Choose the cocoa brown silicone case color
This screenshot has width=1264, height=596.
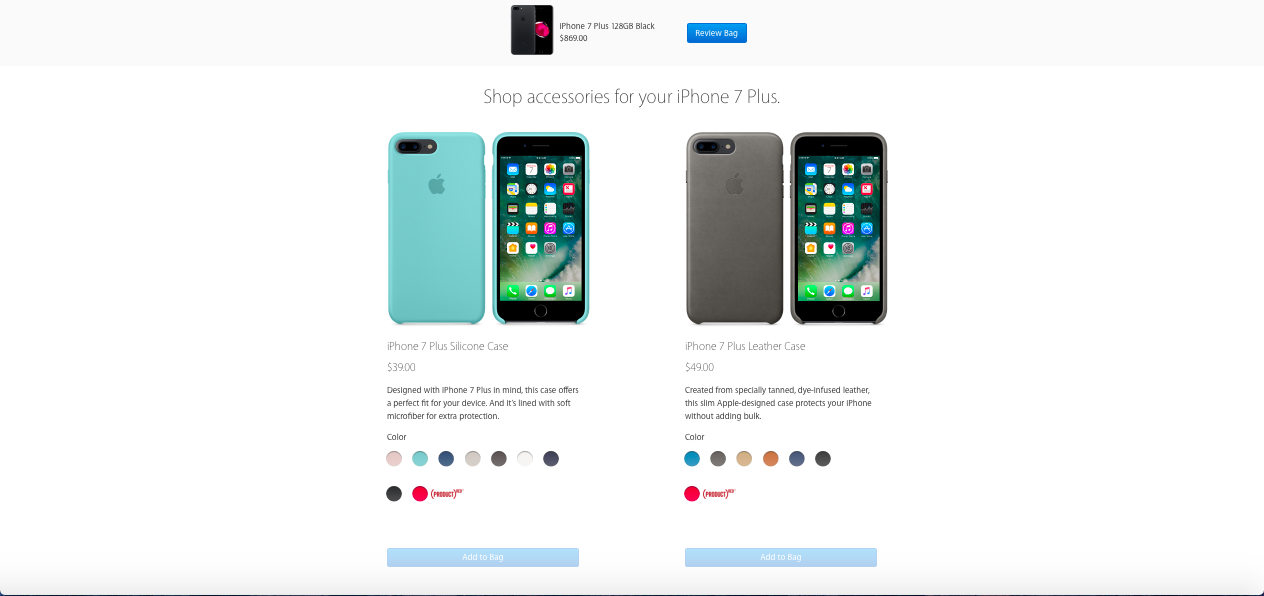[499, 459]
